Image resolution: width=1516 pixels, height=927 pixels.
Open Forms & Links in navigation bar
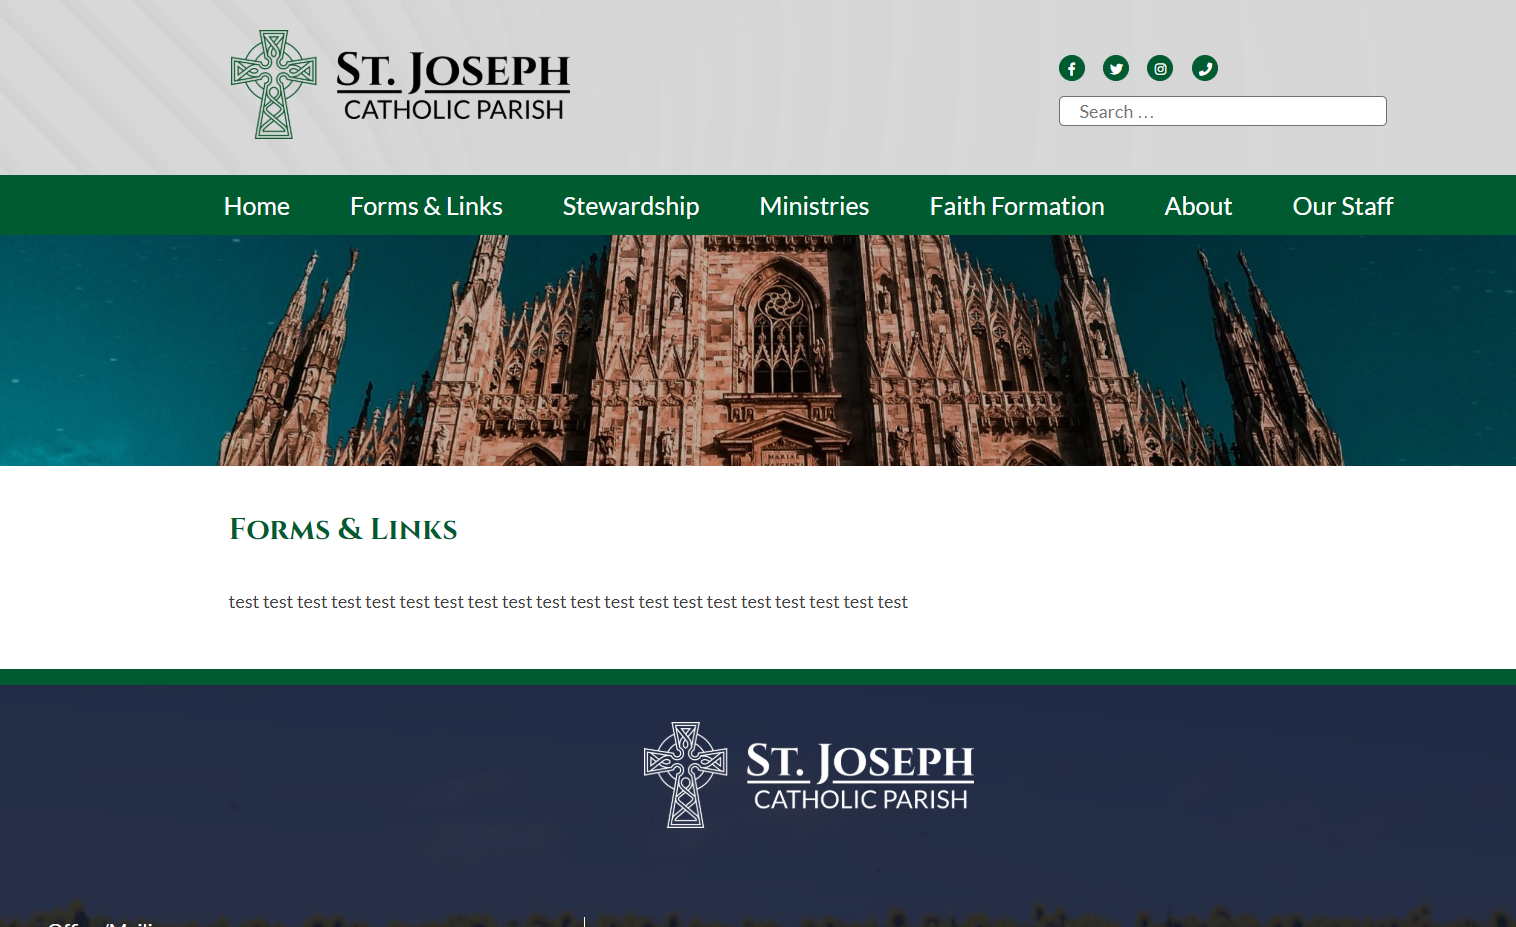coord(426,206)
